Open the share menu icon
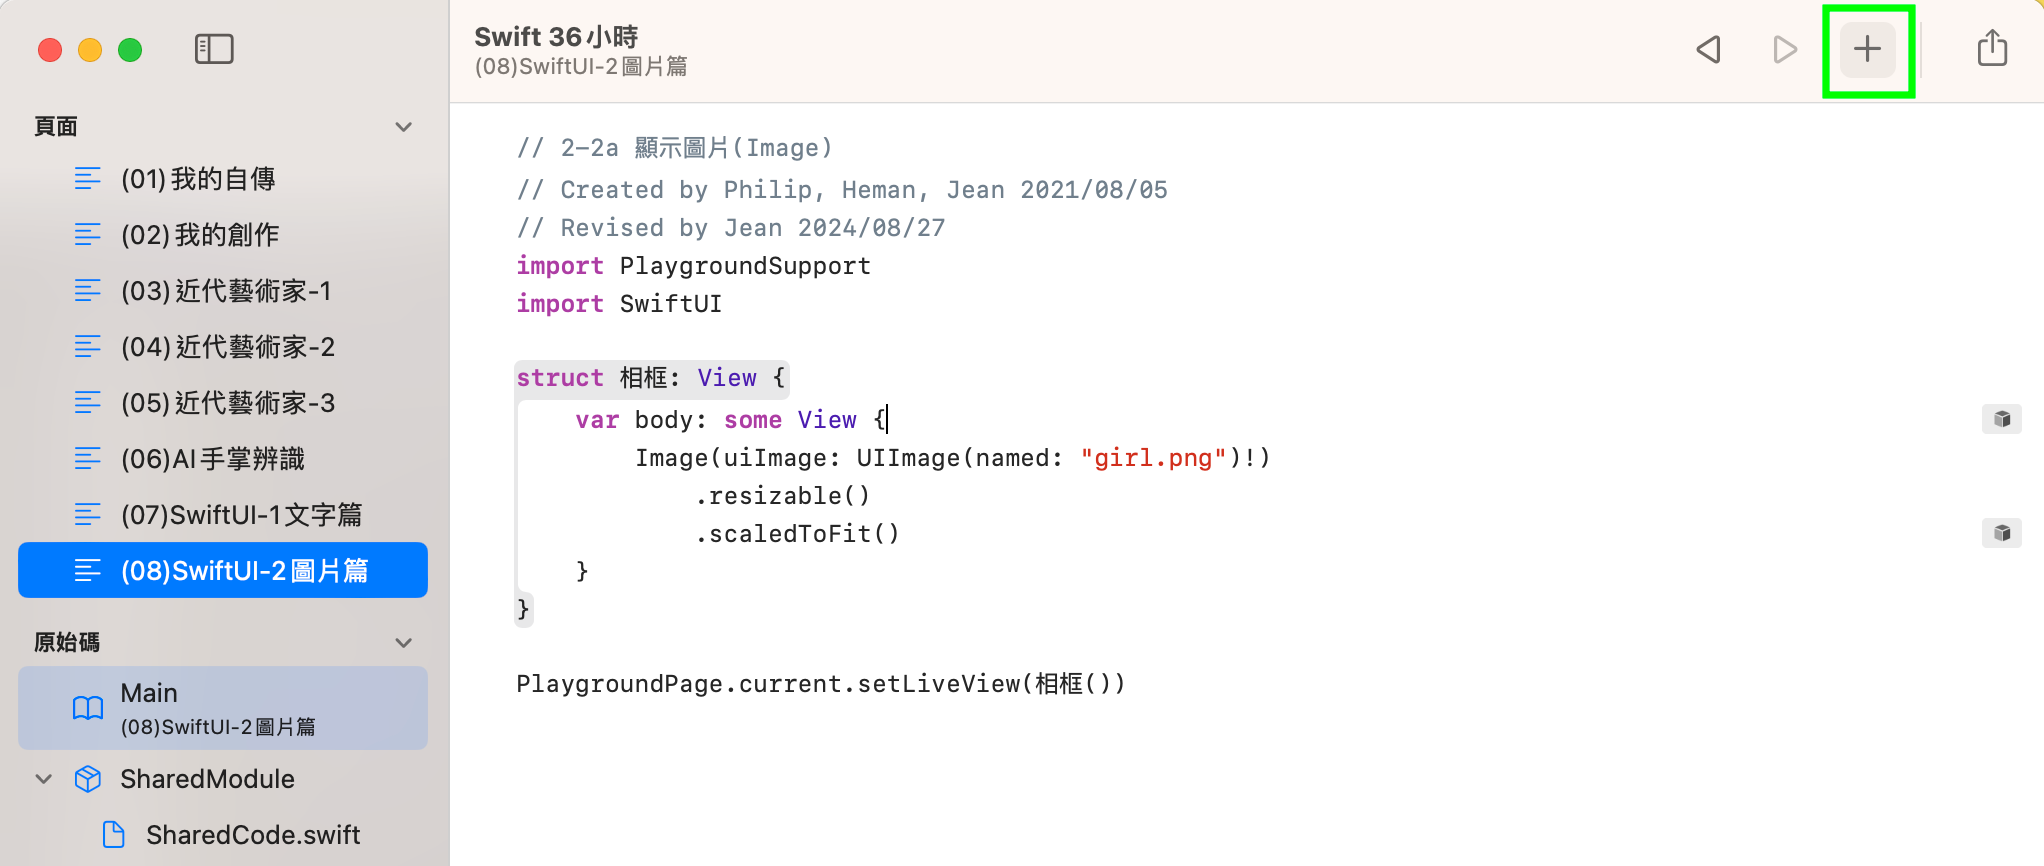This screenshot has height=866, width=2044. [x=1992, y=48]
